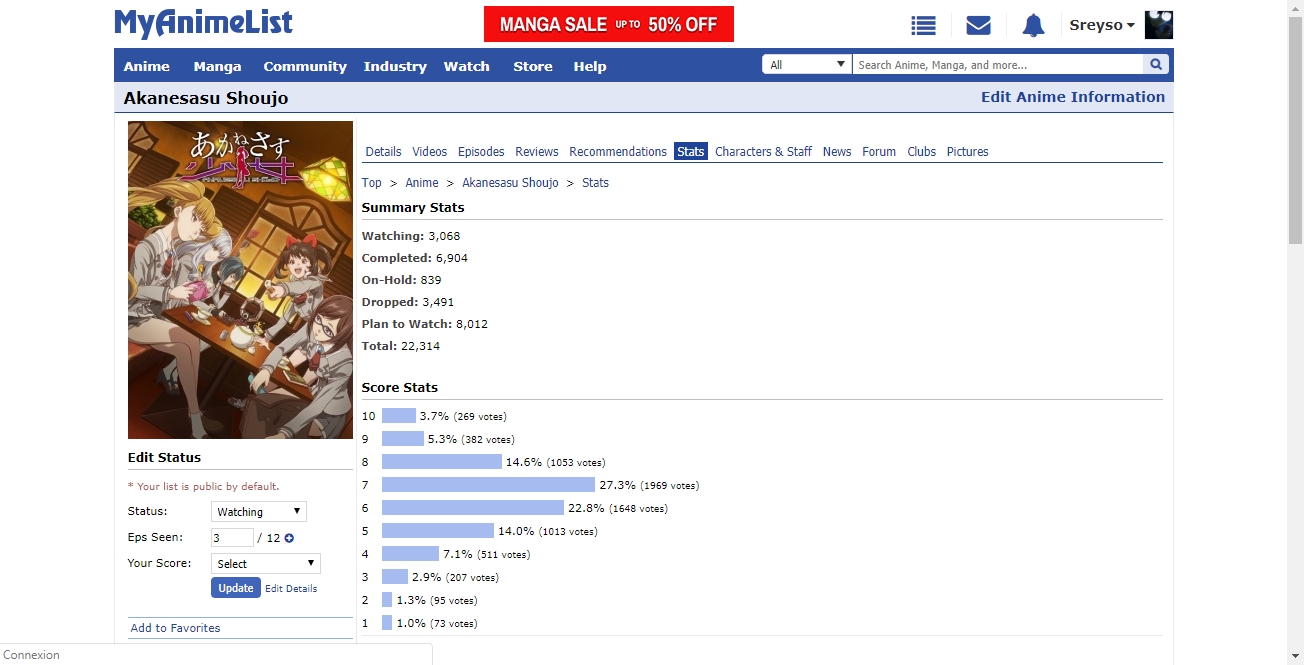
Task: Open the messages envelope icon
Action: coord(978,26)
